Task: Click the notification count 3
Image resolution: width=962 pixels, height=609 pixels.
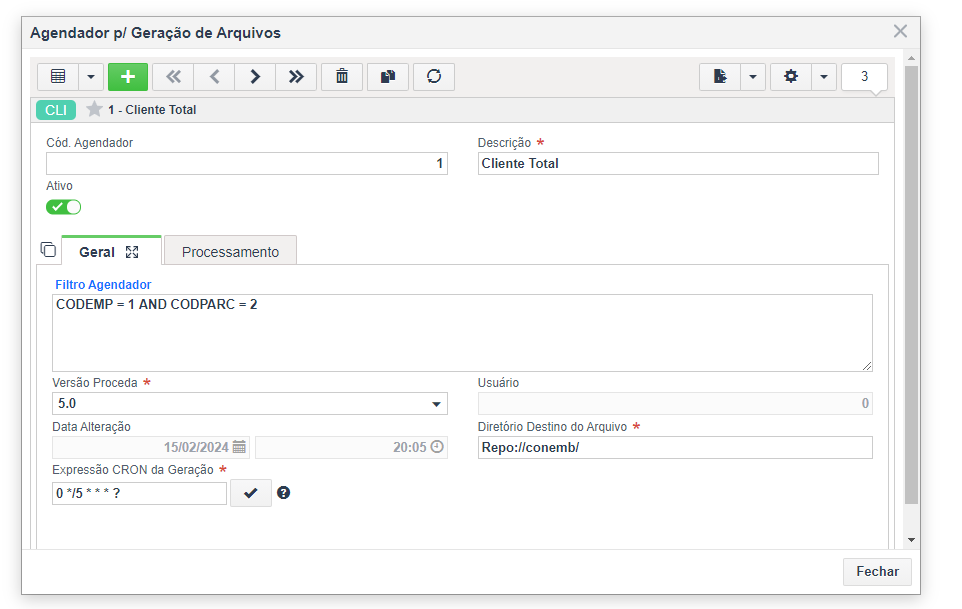Action: pos(864,77)
